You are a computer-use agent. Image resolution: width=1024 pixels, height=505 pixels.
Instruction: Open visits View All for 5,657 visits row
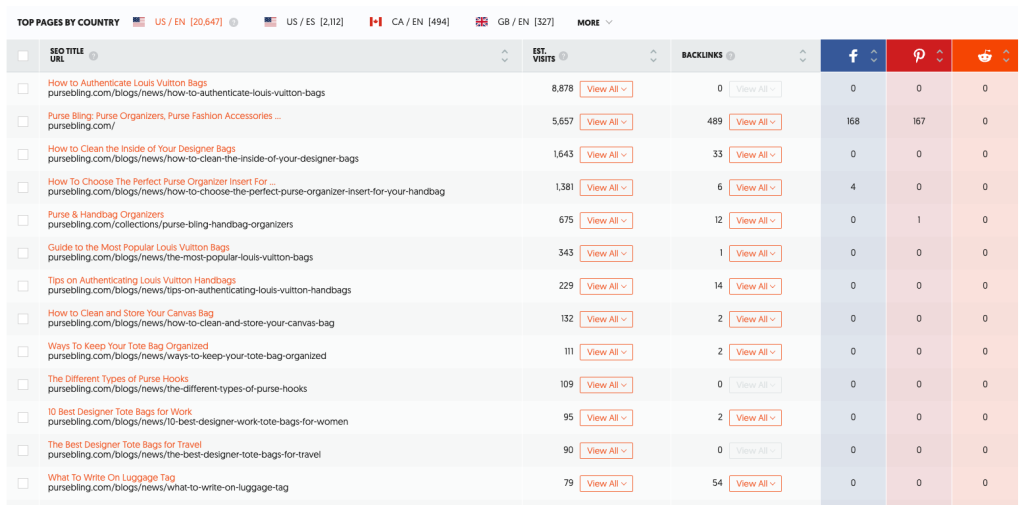[x=606, y=122]
